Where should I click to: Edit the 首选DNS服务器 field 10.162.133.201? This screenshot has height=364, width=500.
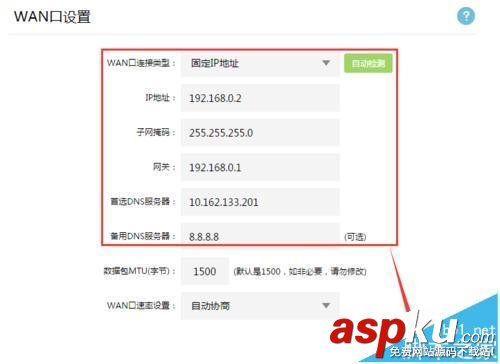click(x=260, y=202)
